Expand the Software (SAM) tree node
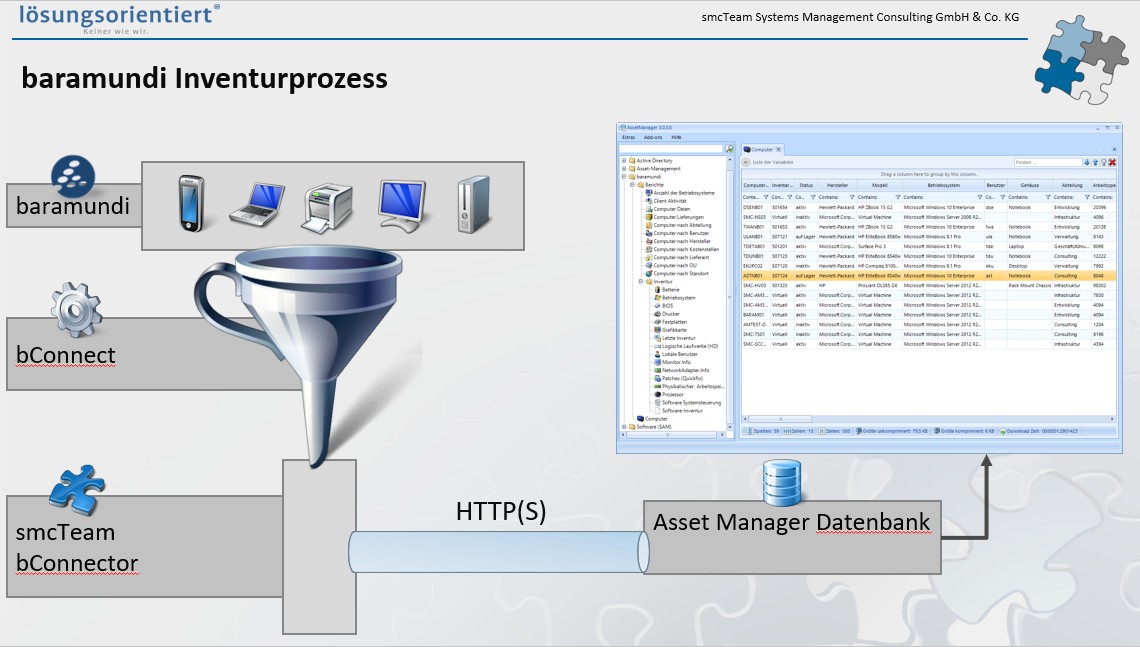1140x647 pixels. coord(624,427)
